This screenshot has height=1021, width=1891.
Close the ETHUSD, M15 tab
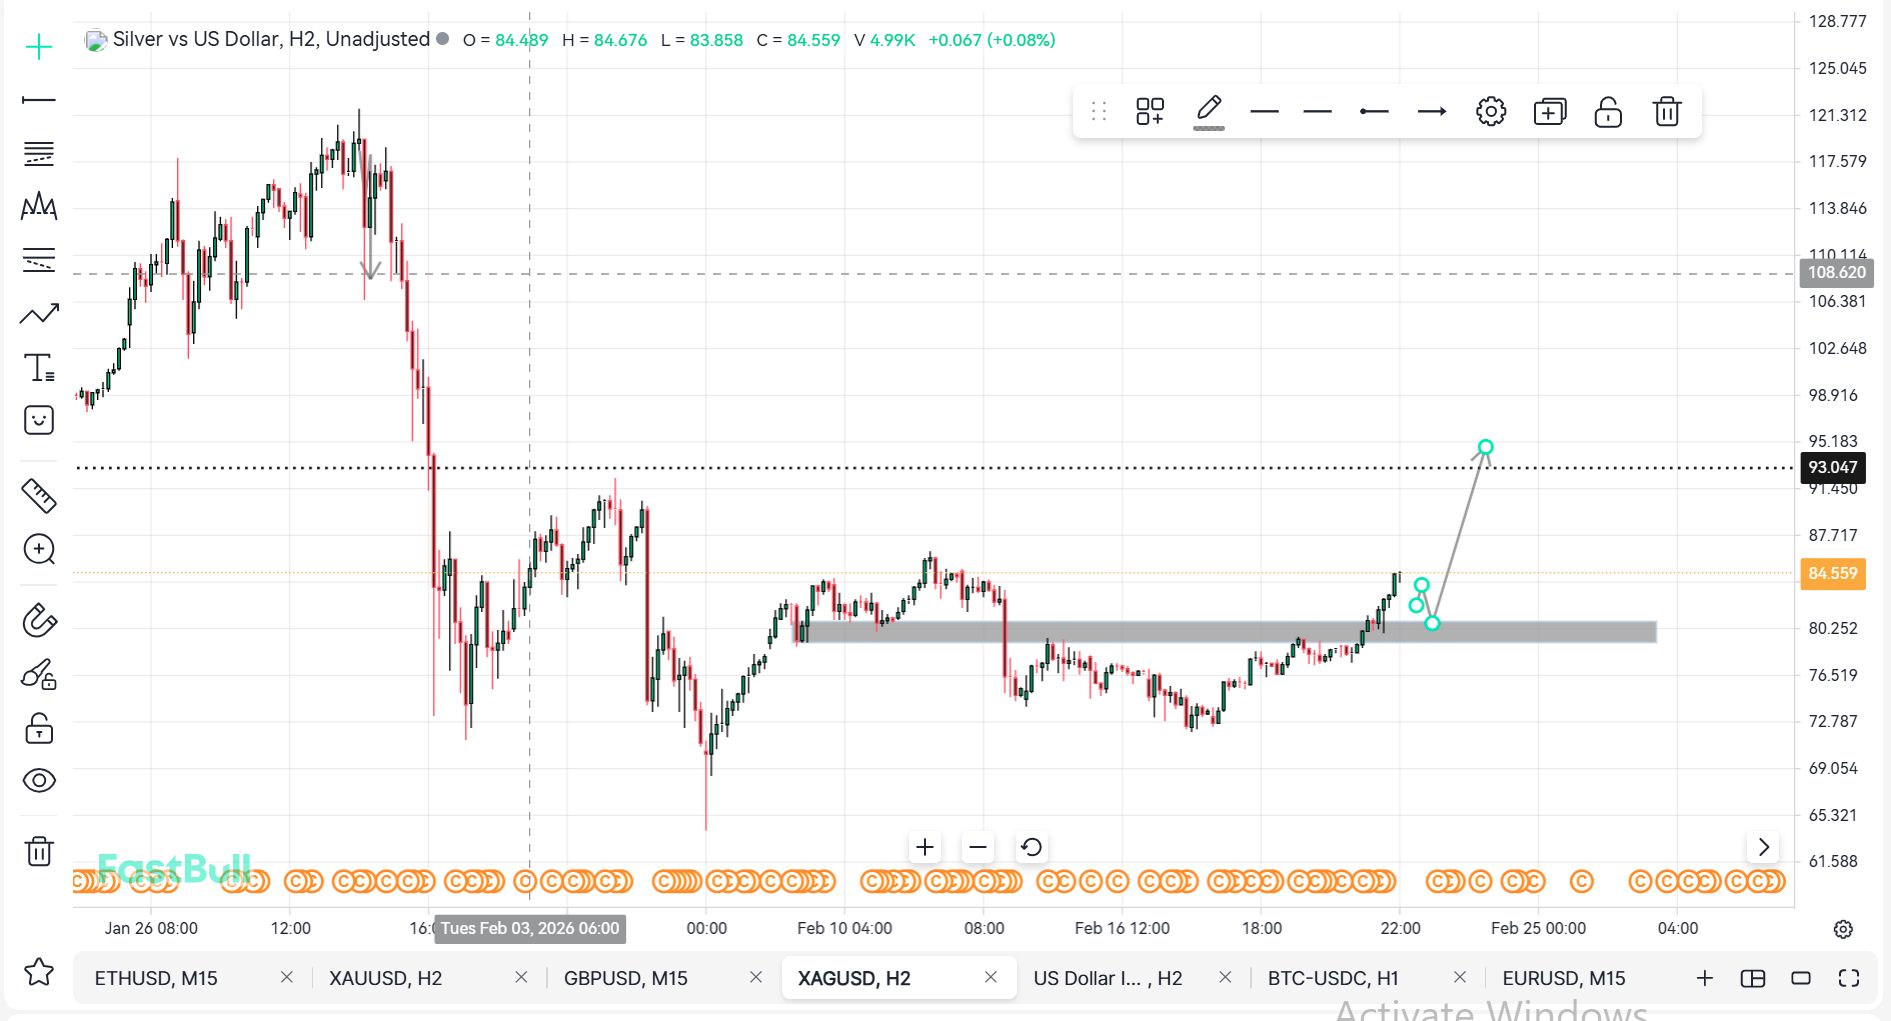point(287,977)
